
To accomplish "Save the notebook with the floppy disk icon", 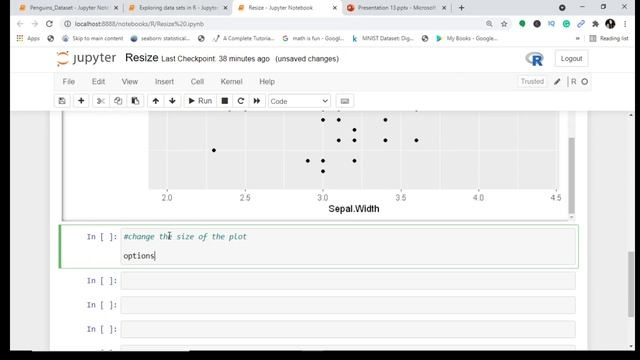I will click(62, 101).
